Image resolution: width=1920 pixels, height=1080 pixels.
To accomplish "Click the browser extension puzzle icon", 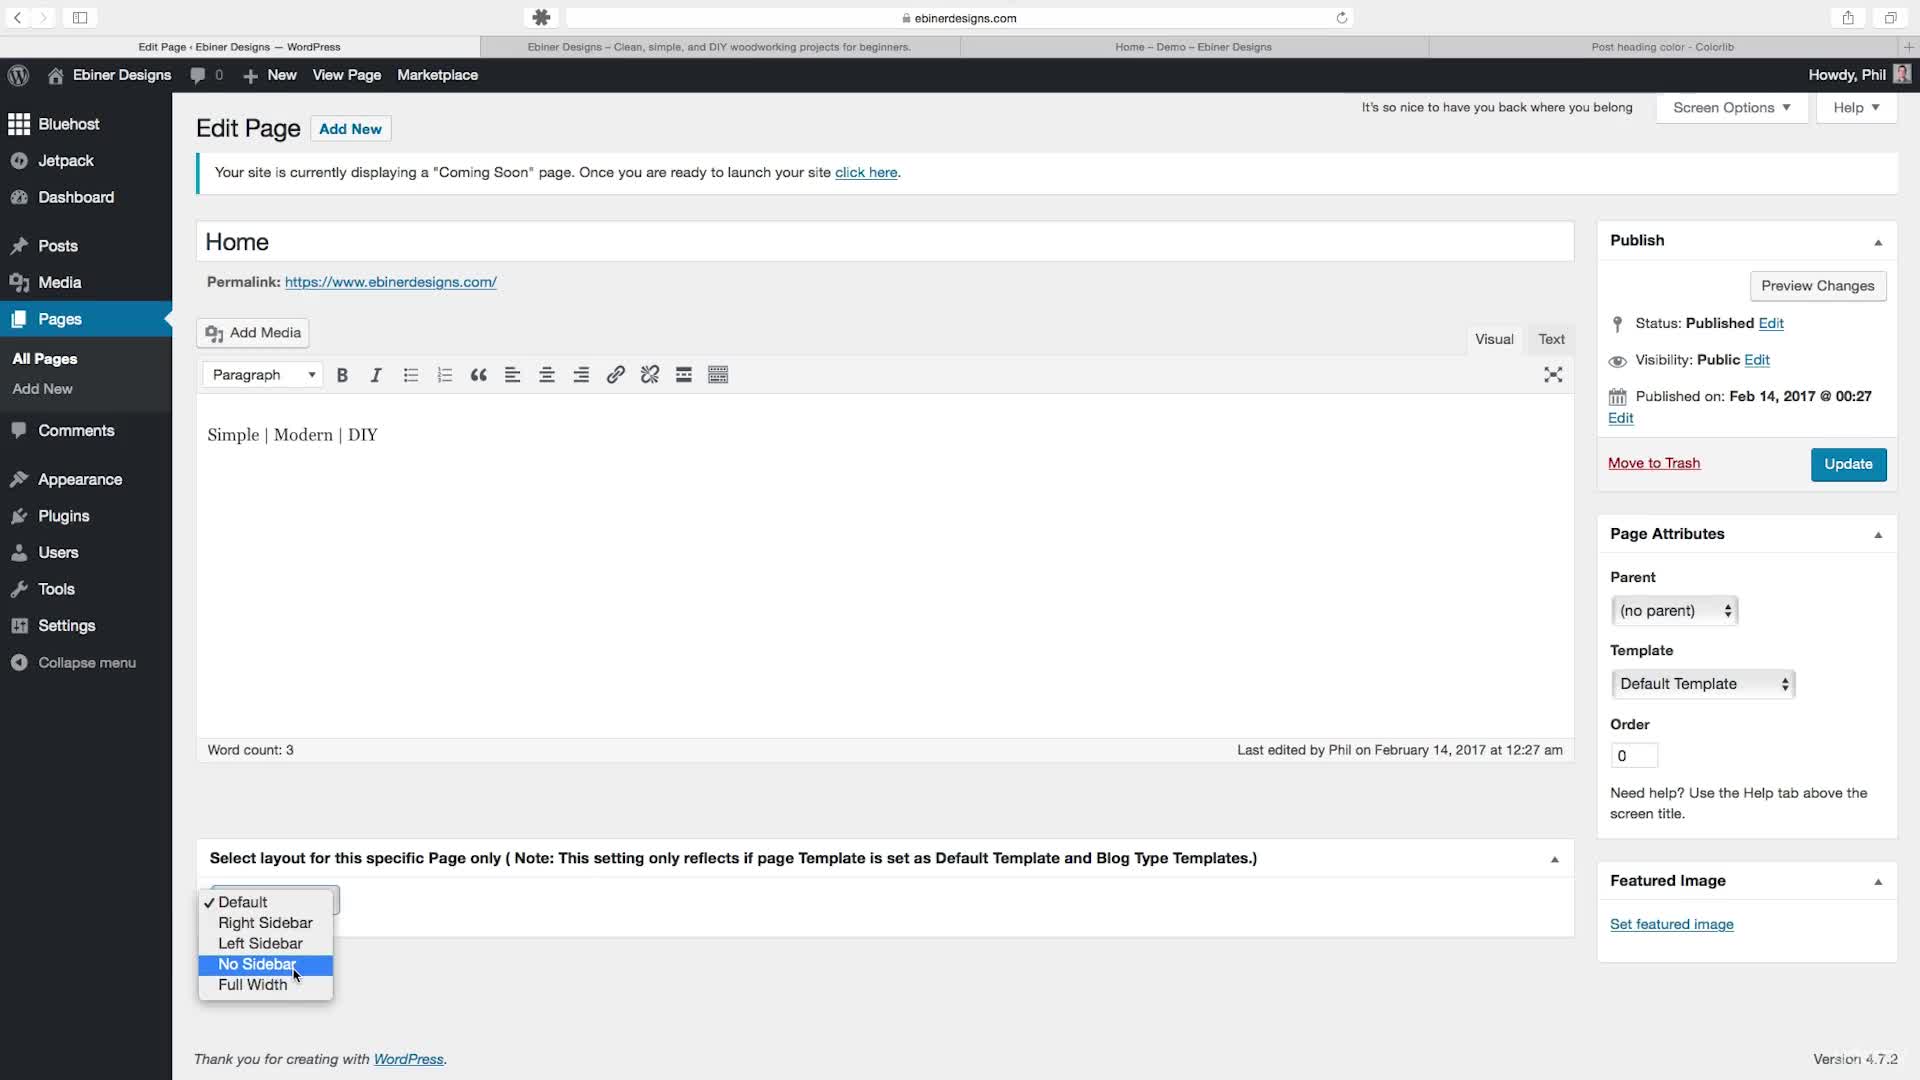I will (x=541, y=18).
